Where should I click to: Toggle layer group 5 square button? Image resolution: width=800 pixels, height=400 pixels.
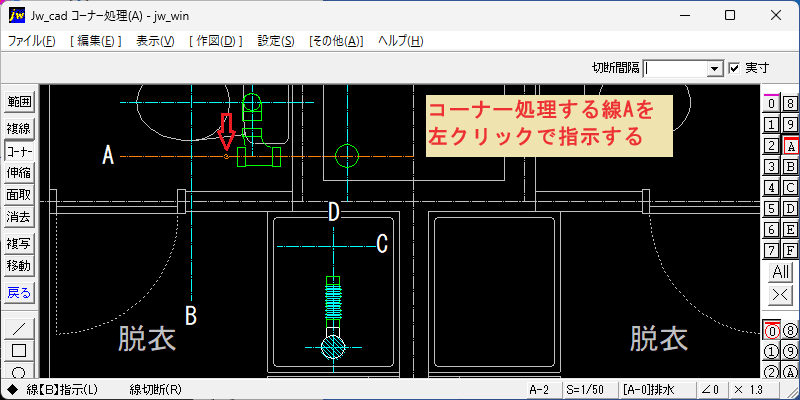tap(771, 208)
